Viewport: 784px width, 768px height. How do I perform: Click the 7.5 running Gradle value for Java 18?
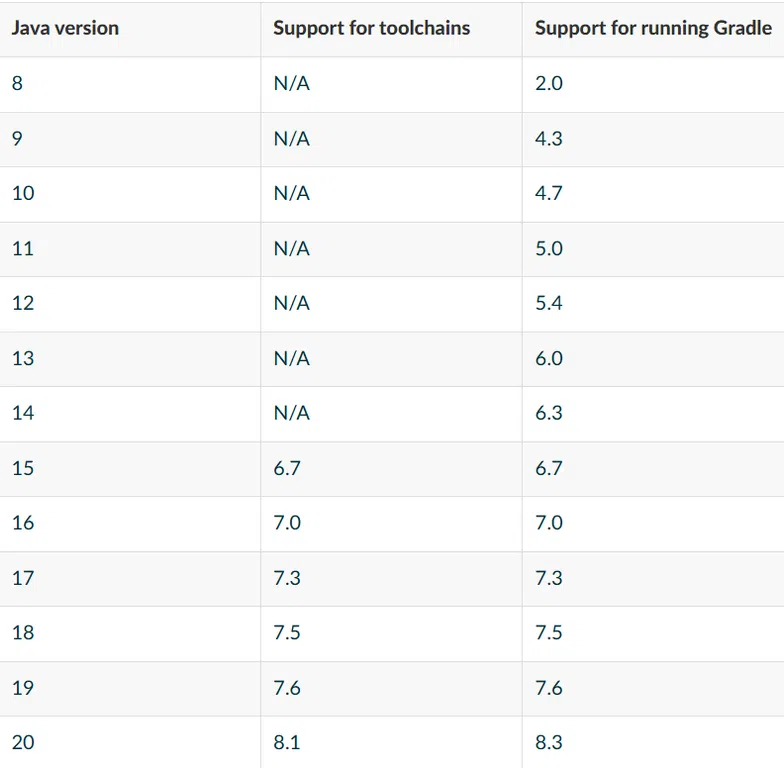click(548, 632)
